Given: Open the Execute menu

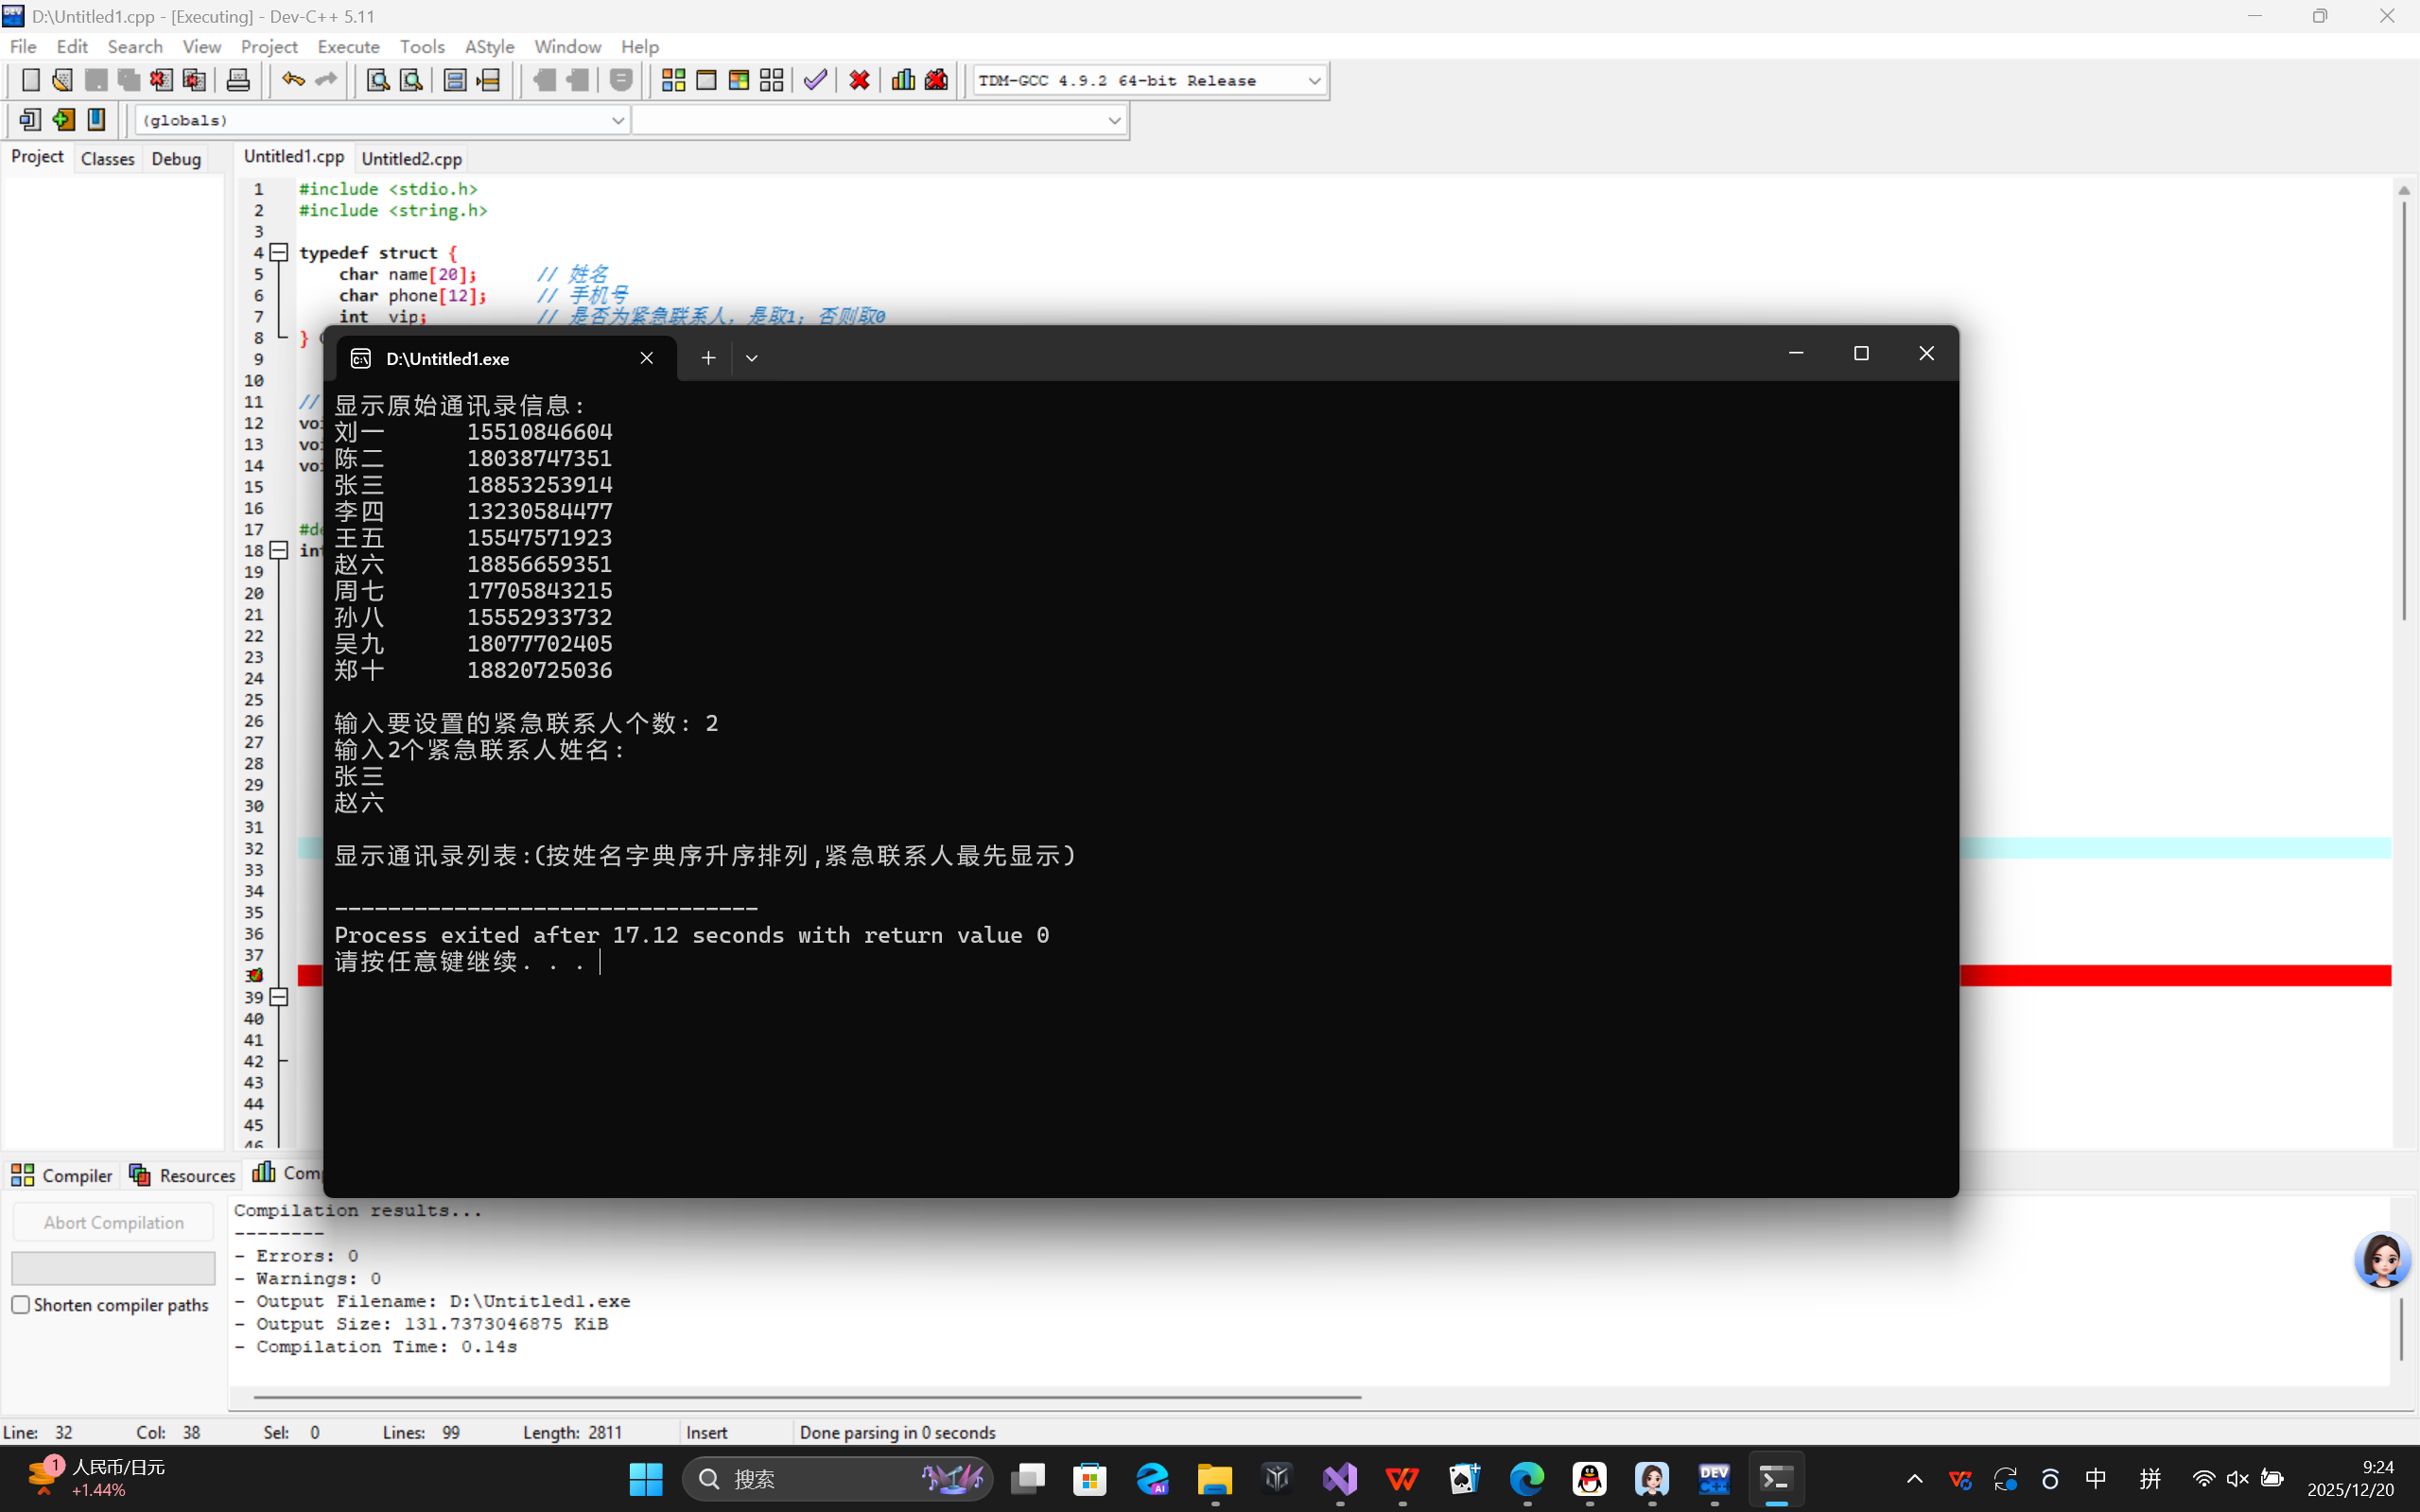Looking at the screenshot, I should [x=348, y=47].
